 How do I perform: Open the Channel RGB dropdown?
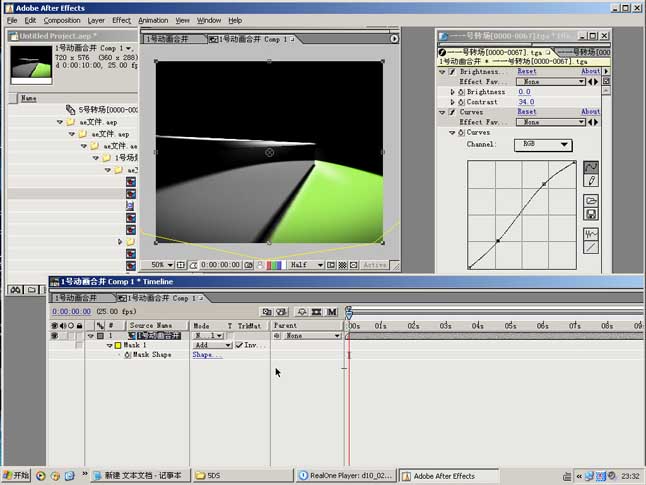click(x=543, y=145)
